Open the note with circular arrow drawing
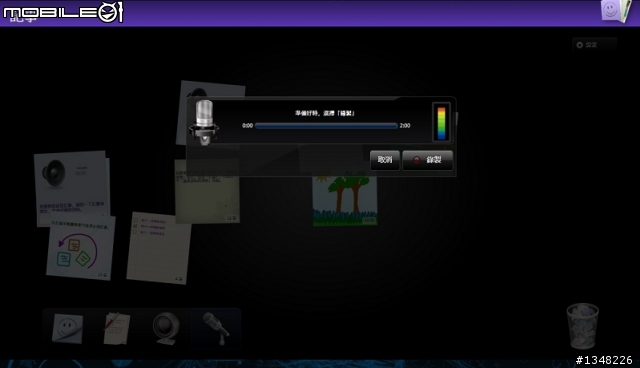Screen dimensions: 640x368 click(x=81, y=249)
